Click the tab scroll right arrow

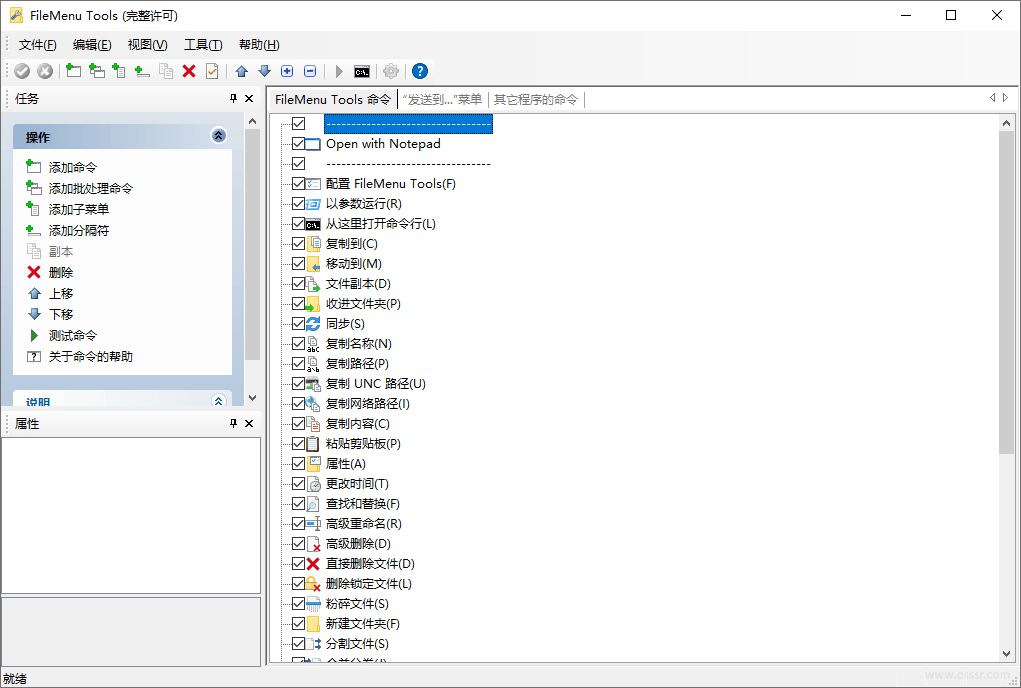(x=1005, y=98)
